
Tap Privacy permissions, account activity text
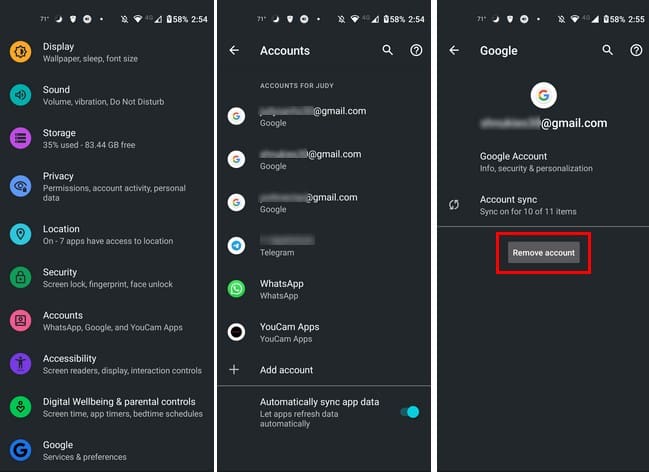114,193
